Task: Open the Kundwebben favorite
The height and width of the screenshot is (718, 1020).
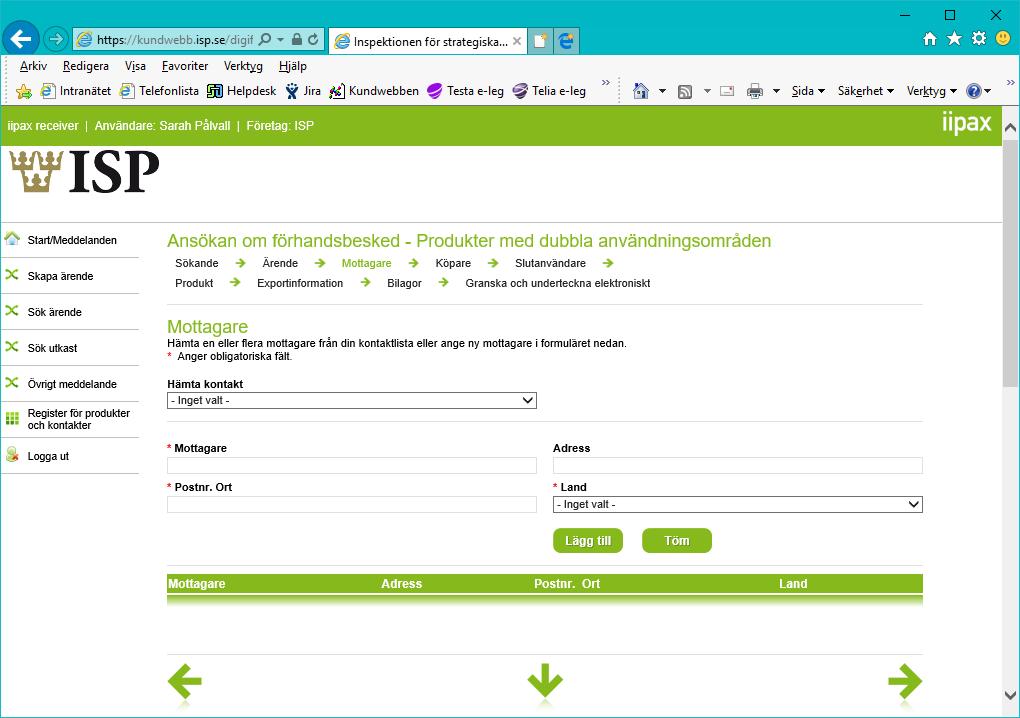Action: [374, 91]
